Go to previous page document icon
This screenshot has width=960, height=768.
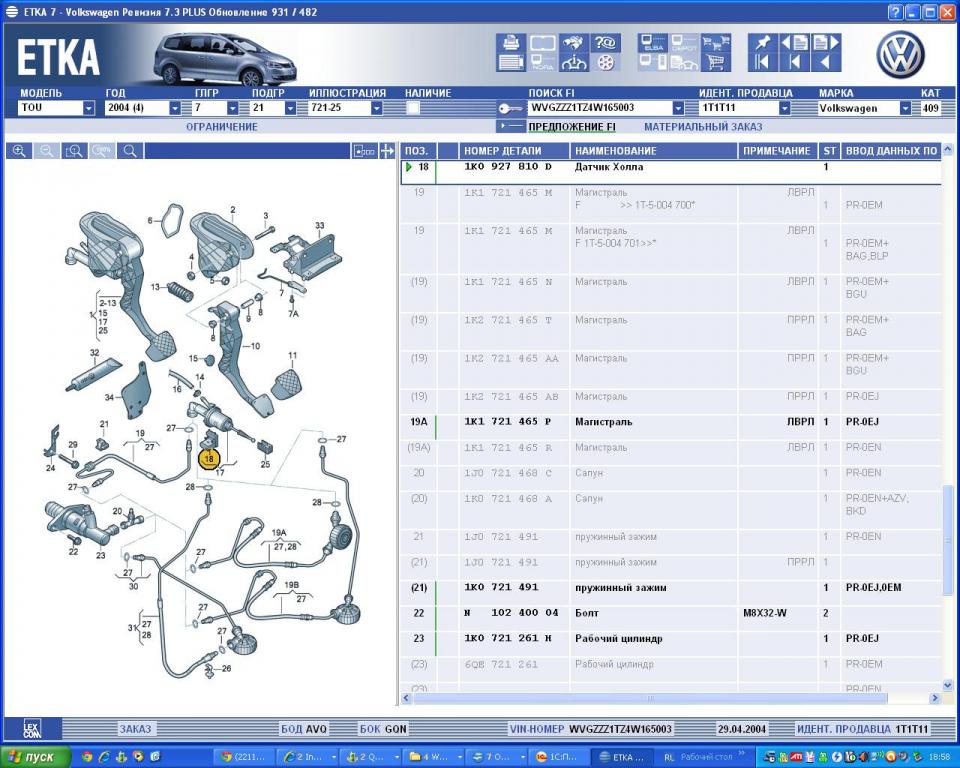795,42
